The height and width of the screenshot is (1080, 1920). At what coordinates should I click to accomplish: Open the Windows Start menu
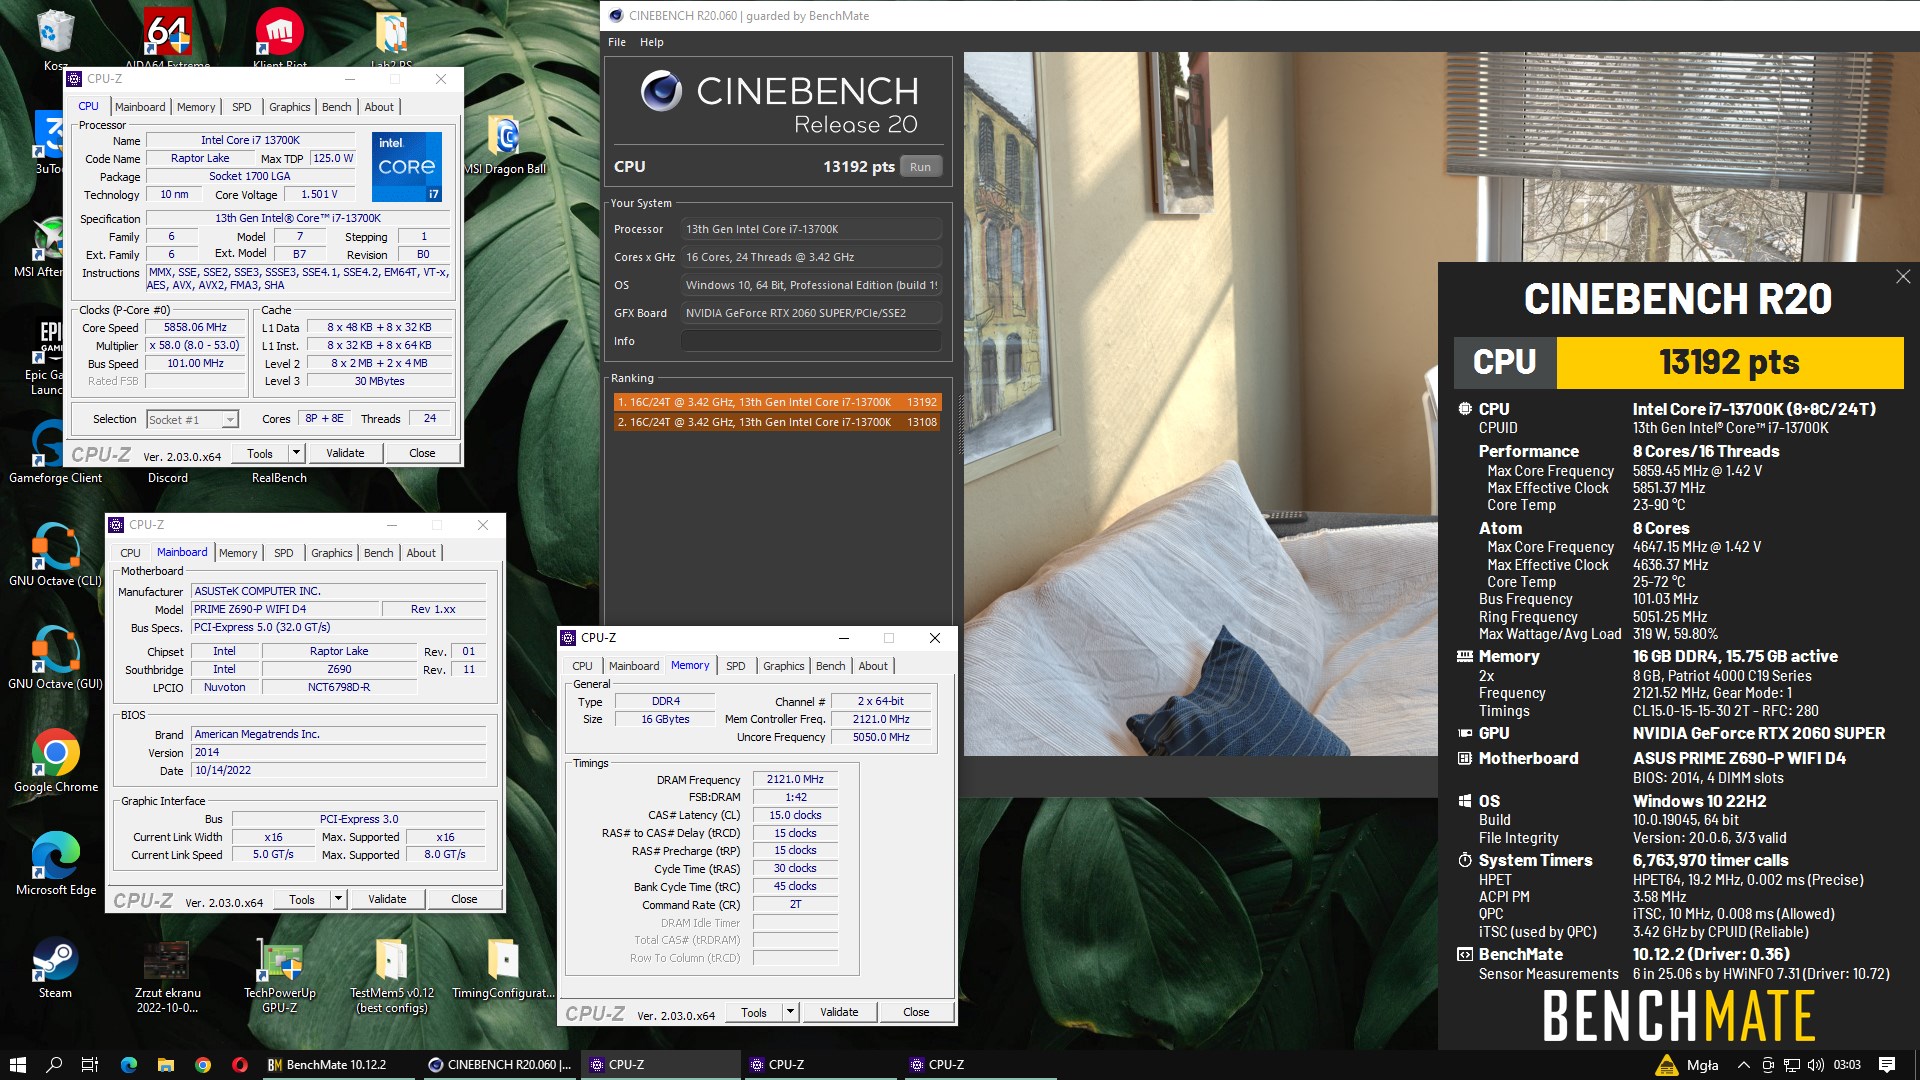[x=17, y=1065]
